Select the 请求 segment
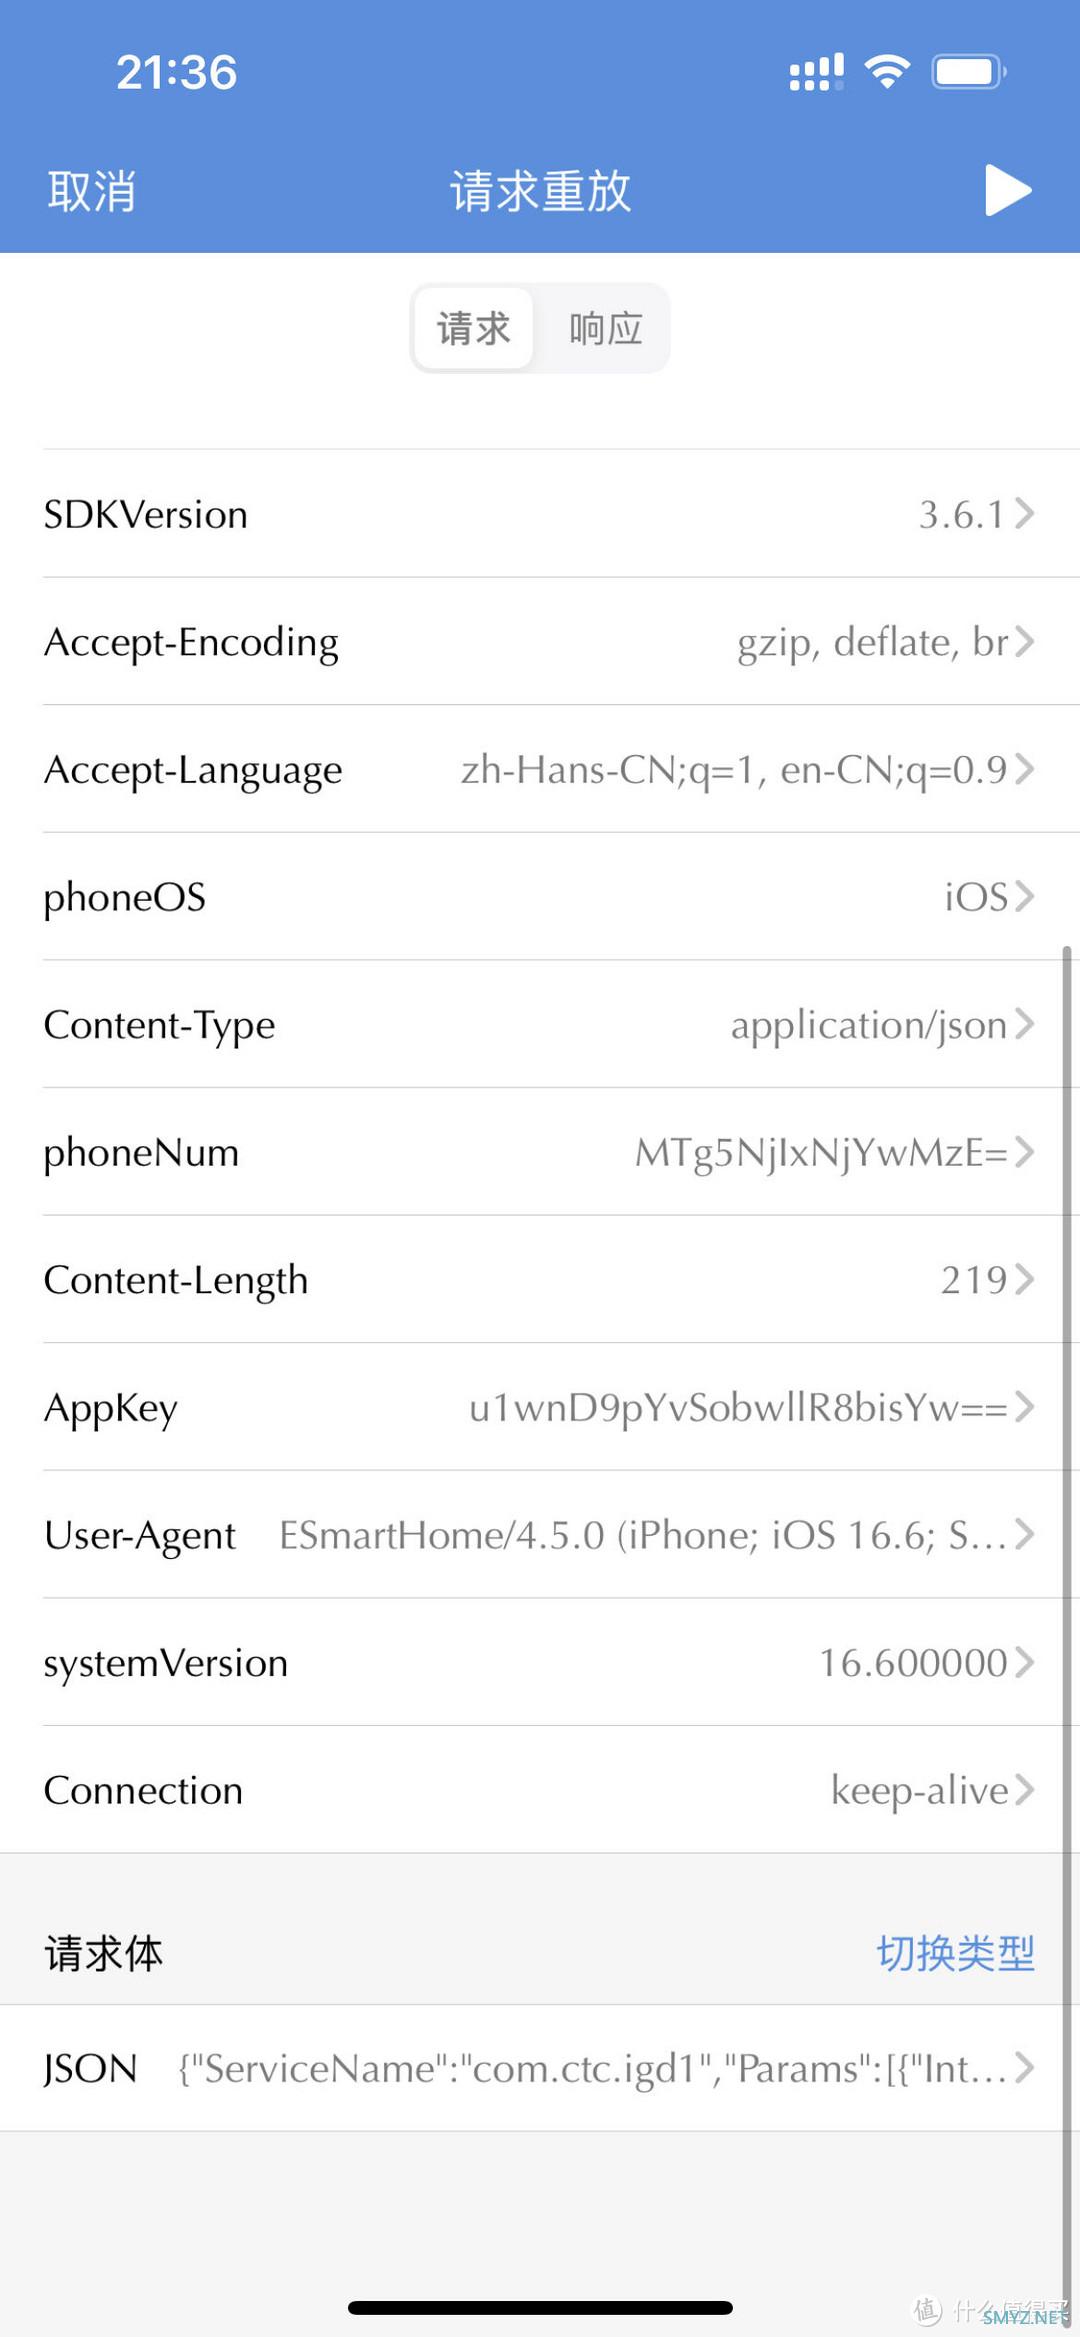This screenshot has height=2337, width=1080. 473,328
